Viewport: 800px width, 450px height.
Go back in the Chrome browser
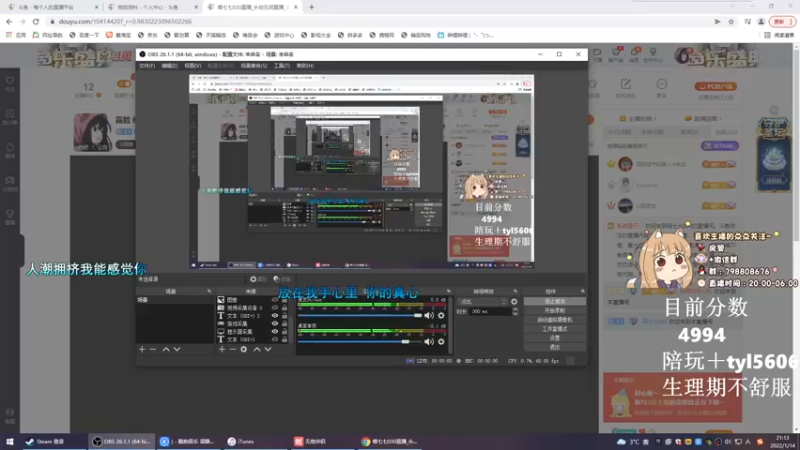9,21
